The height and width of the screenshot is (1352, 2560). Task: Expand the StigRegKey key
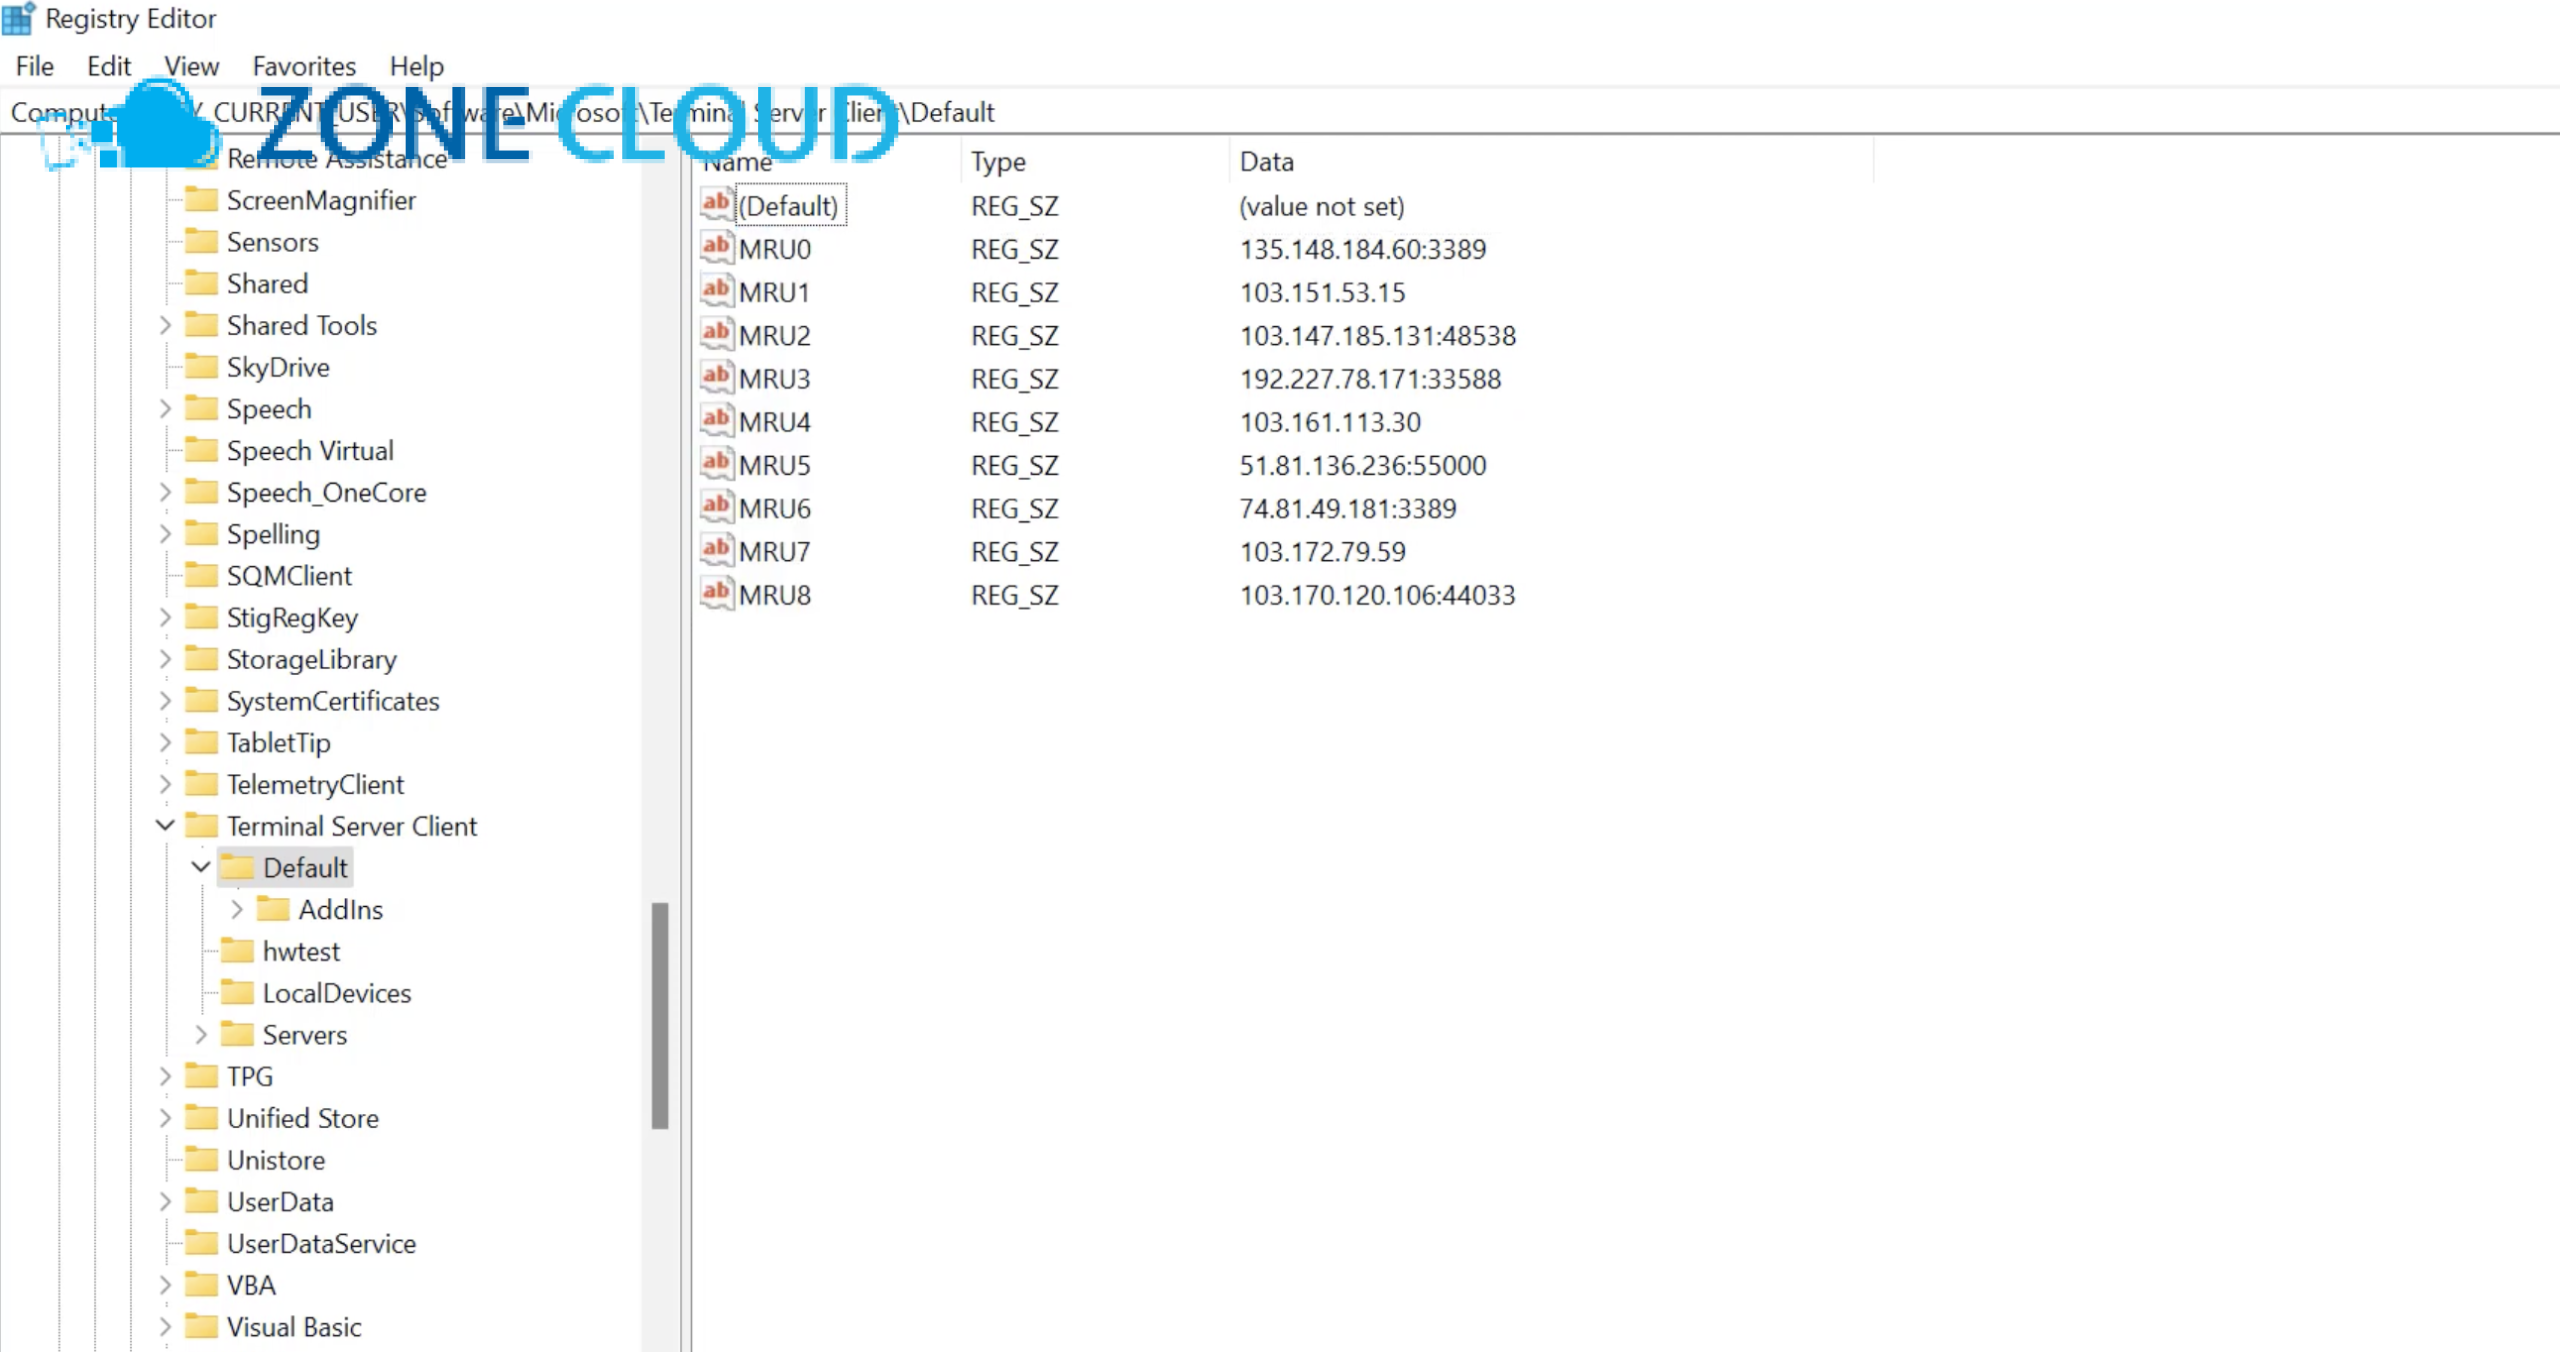(x=165, y=617)
